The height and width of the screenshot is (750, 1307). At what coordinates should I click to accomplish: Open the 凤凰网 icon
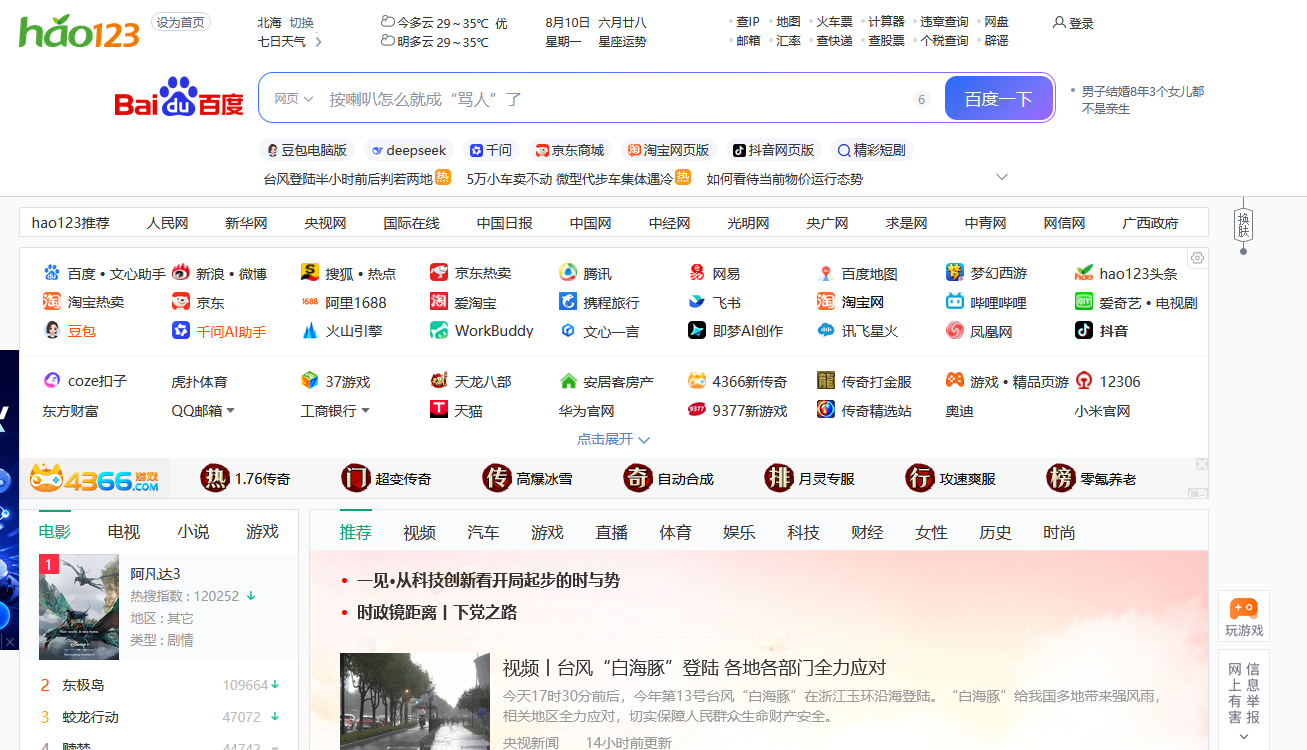[x=955, y=331]
